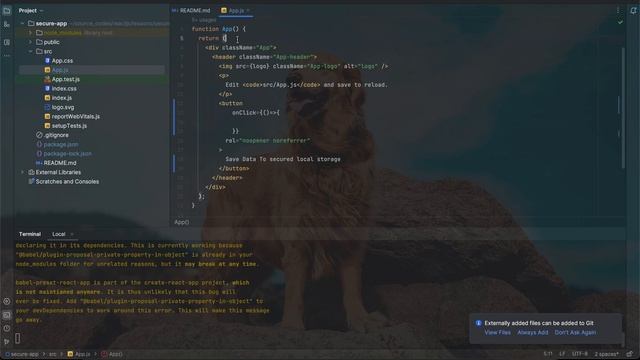The width and height of the screenshot is (640, 360).
Task: Close the App.js editor tab
Action: 248,11
